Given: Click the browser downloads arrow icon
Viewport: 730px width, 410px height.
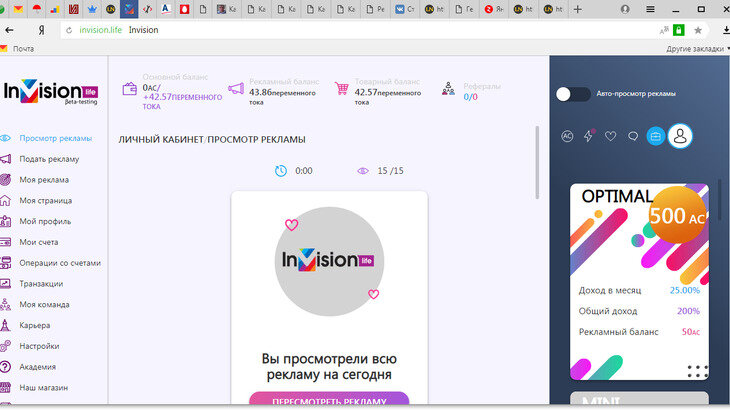Looking at the screenshot, I should pyautogui.click(x=726, y=30).
